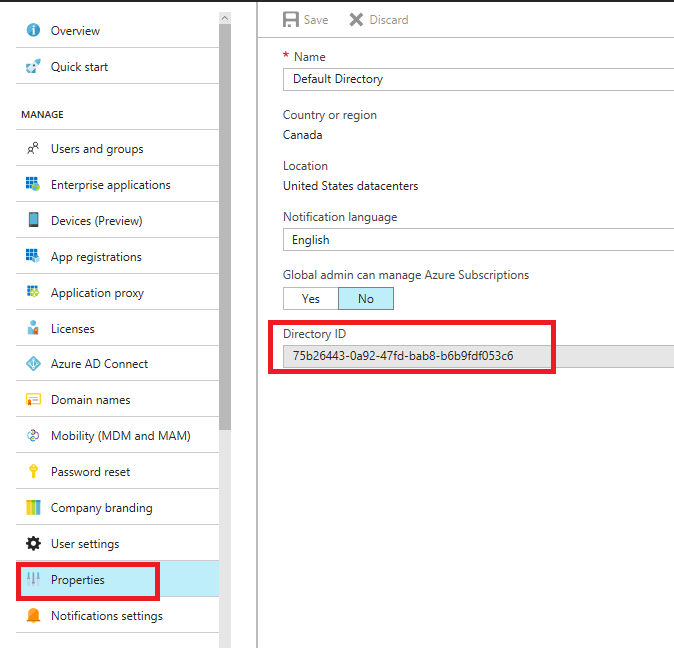Click the Save floppy disk icon
Image resolution: width=674 pixels, height=648 pixels.
291,20
